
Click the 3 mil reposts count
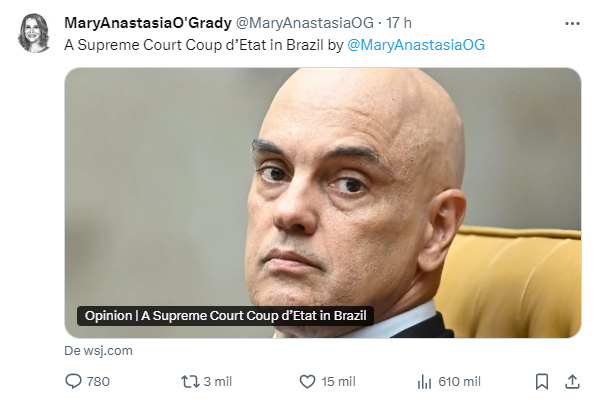pos(217,381)
